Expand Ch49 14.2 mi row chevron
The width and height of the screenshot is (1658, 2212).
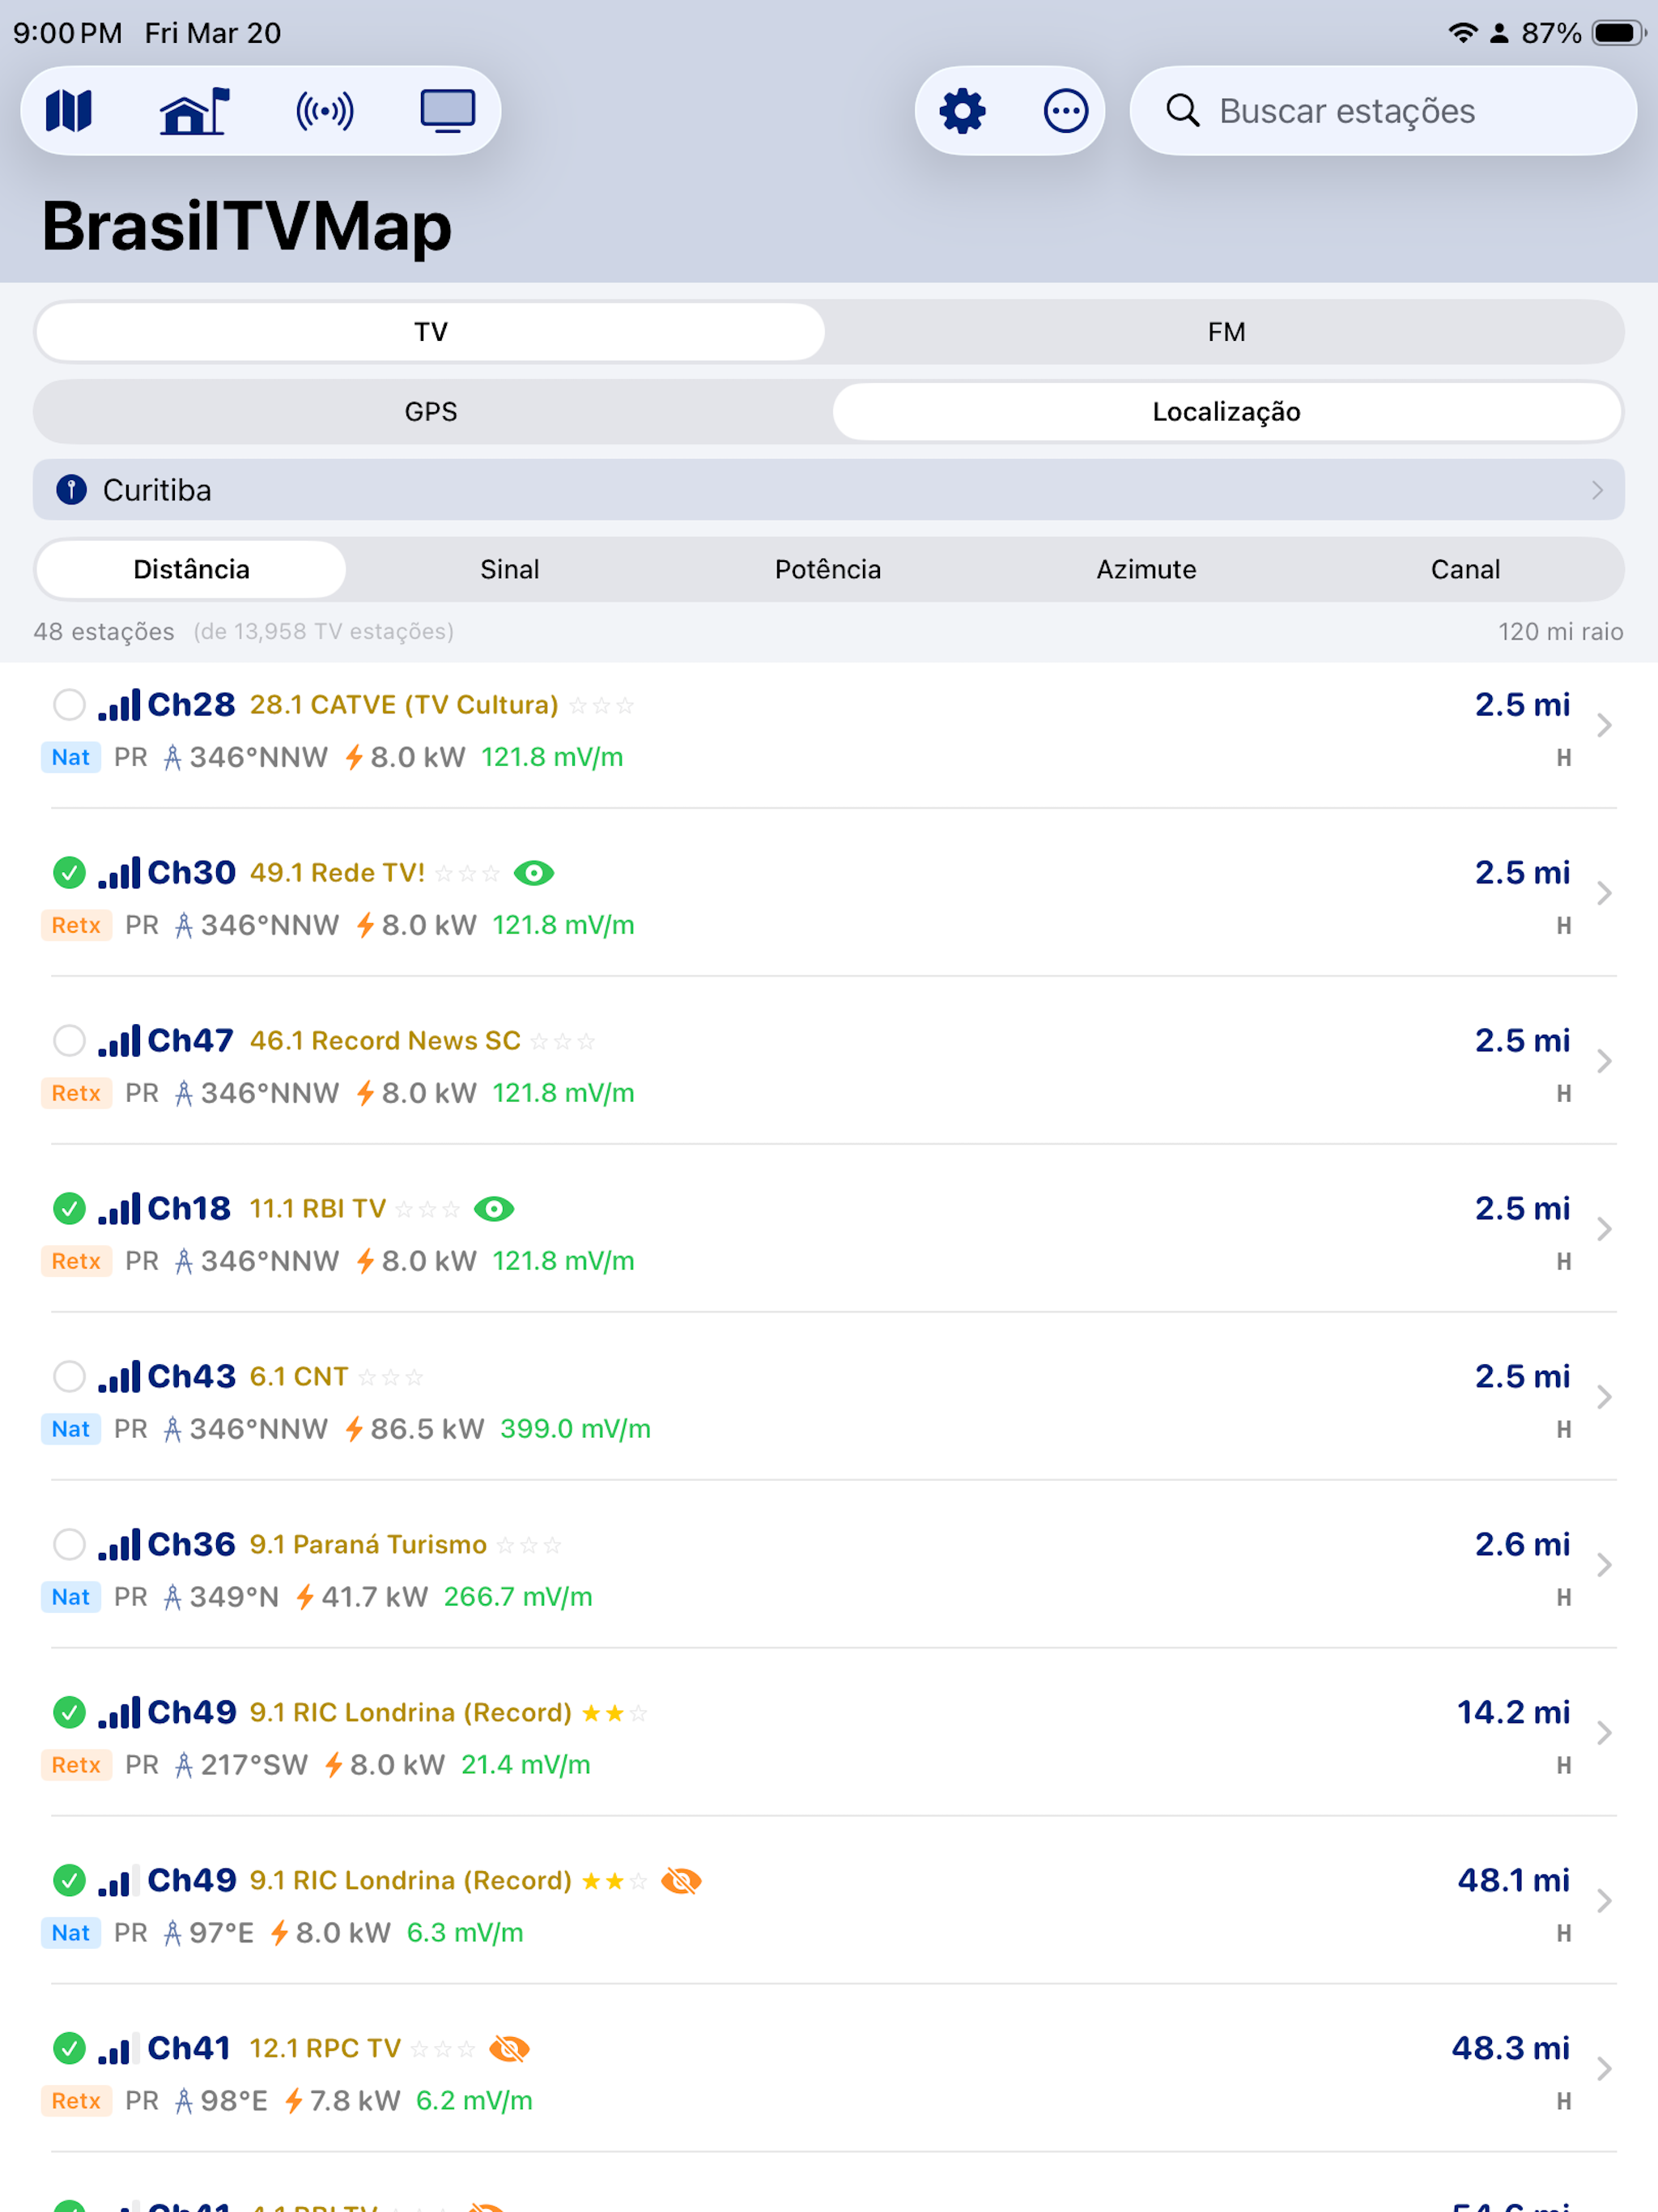point(1604,1733)
